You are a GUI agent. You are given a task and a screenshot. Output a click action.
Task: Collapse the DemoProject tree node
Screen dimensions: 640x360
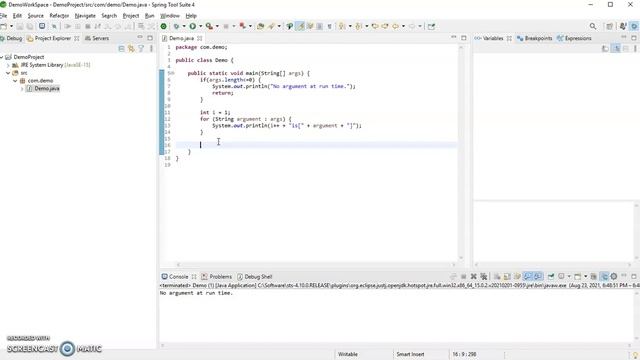(2, 57)
